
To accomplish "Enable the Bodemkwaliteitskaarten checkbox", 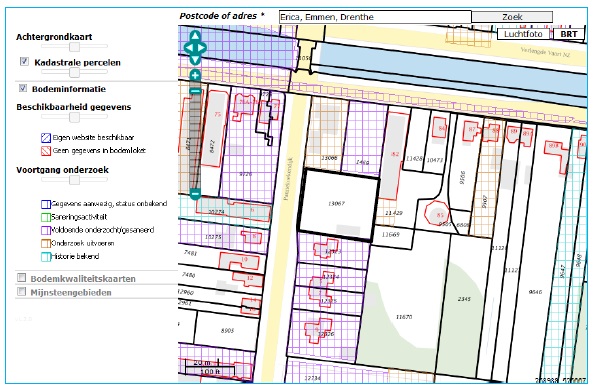I will 22,277.
